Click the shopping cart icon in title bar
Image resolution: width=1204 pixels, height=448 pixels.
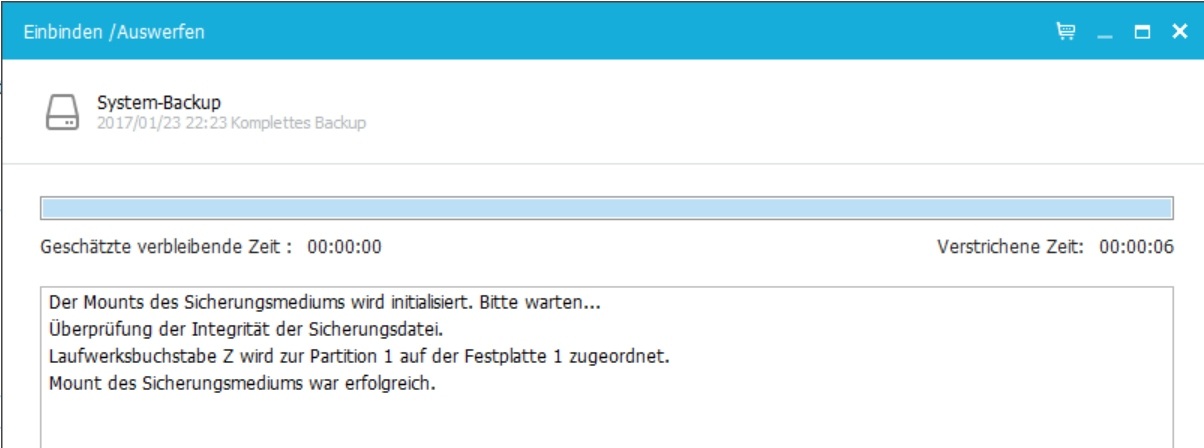coord(1066,32)
